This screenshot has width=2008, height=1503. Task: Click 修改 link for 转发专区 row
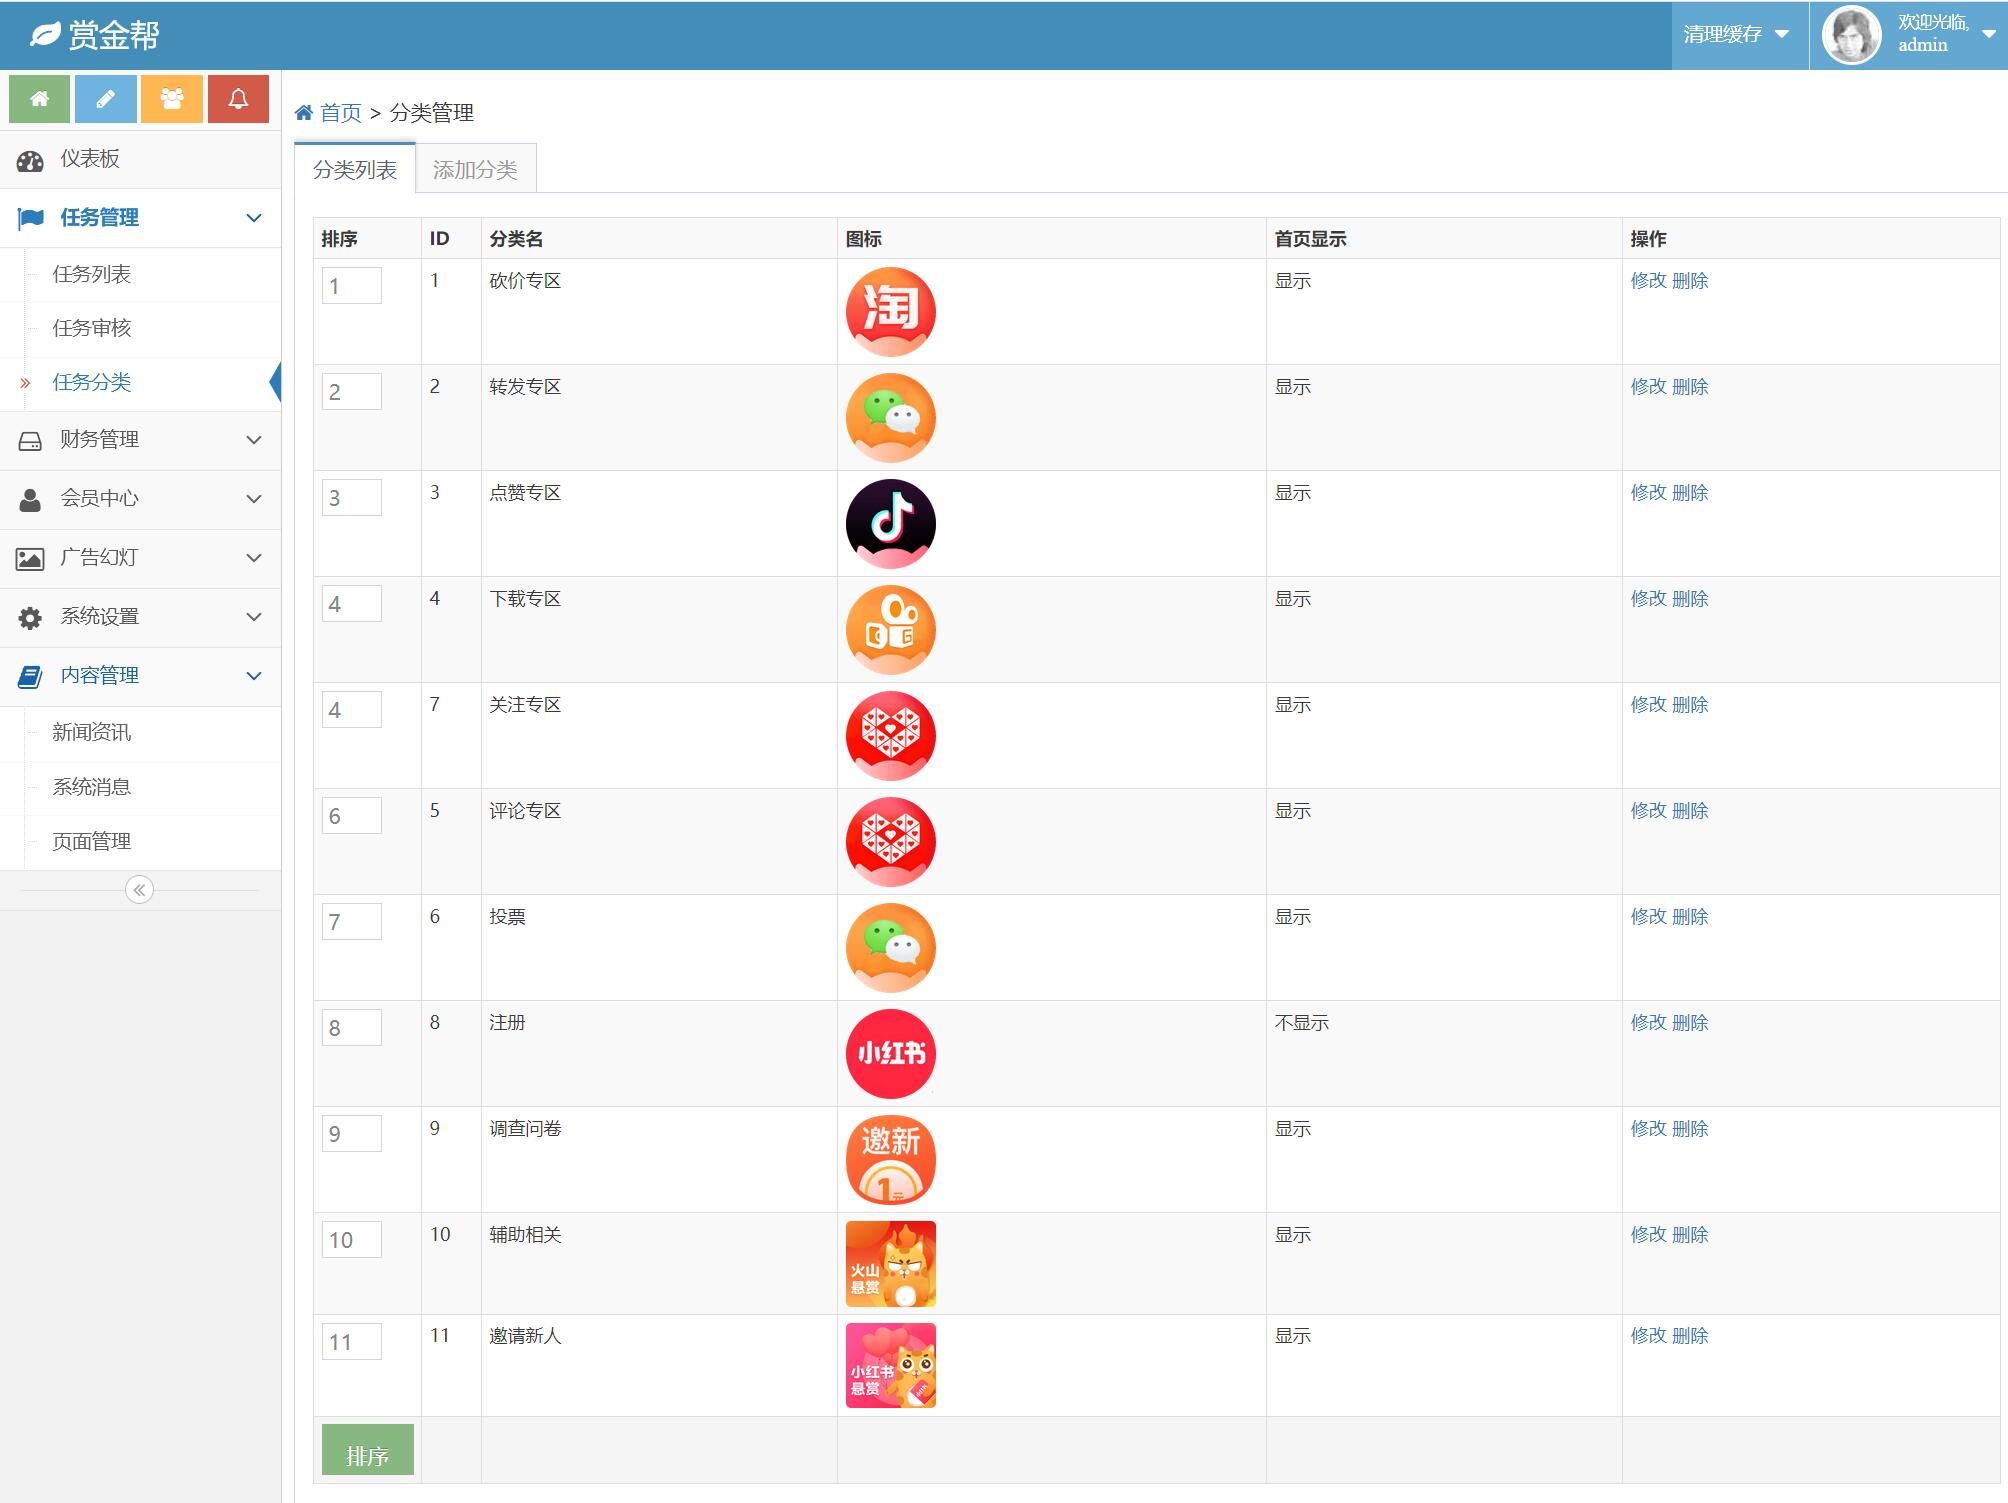pos(1648,387)
